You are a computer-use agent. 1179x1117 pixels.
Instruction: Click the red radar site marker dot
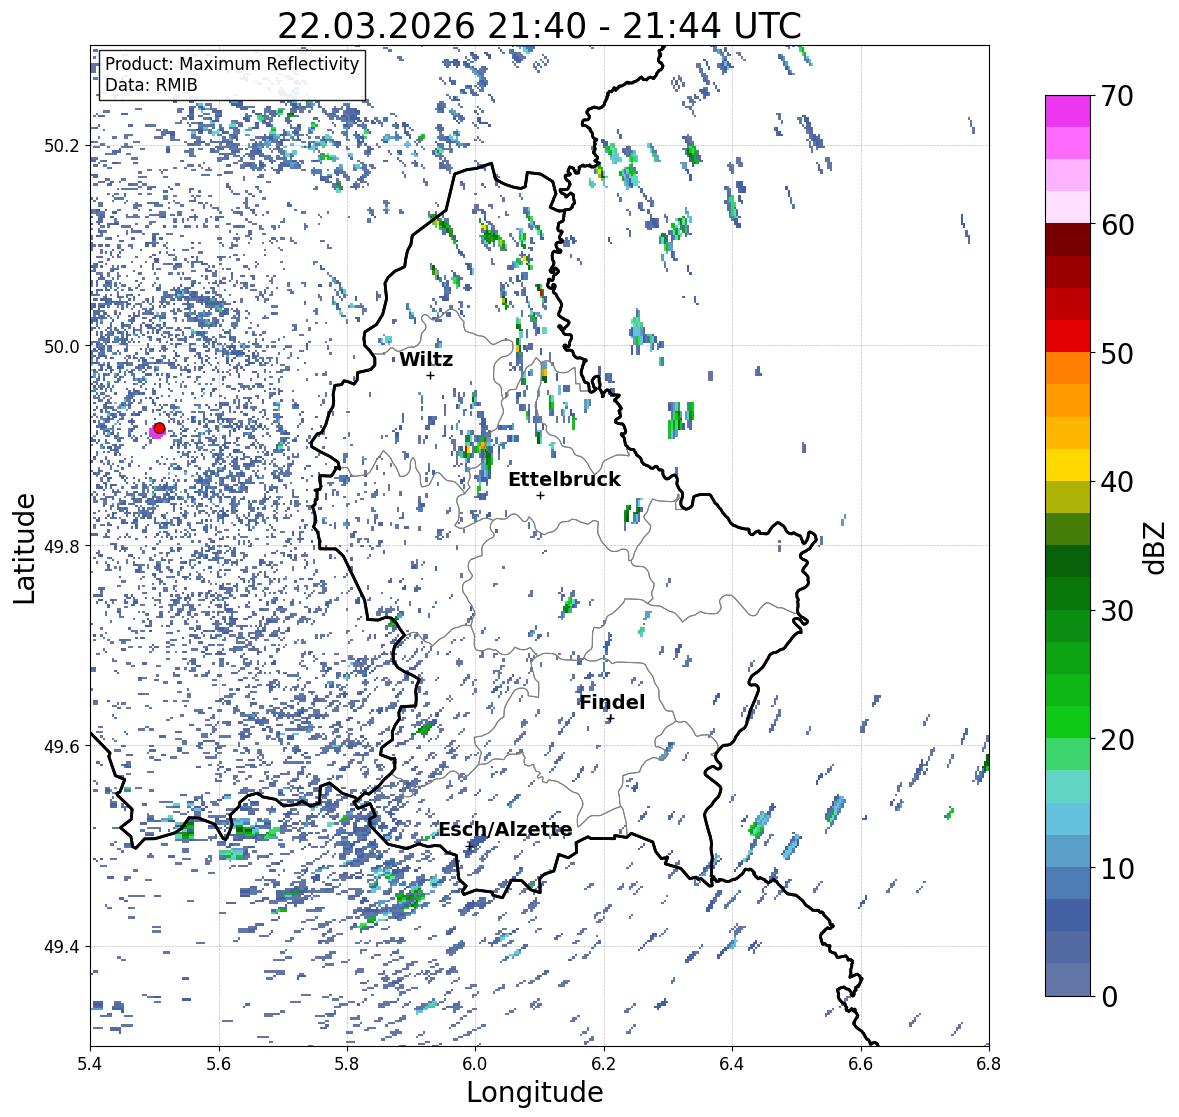point(159,428)
